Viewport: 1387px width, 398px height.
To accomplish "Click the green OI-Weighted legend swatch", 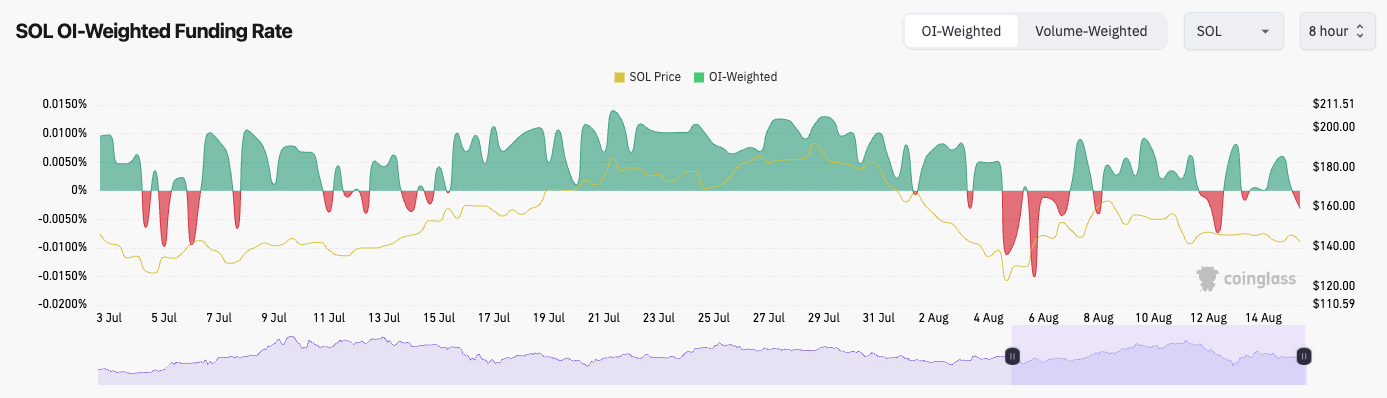I will (699, 77).
